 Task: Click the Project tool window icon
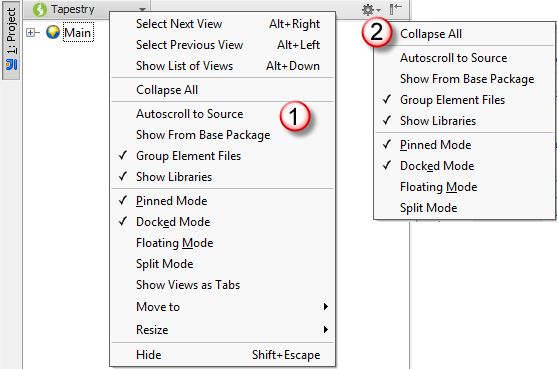11,65
